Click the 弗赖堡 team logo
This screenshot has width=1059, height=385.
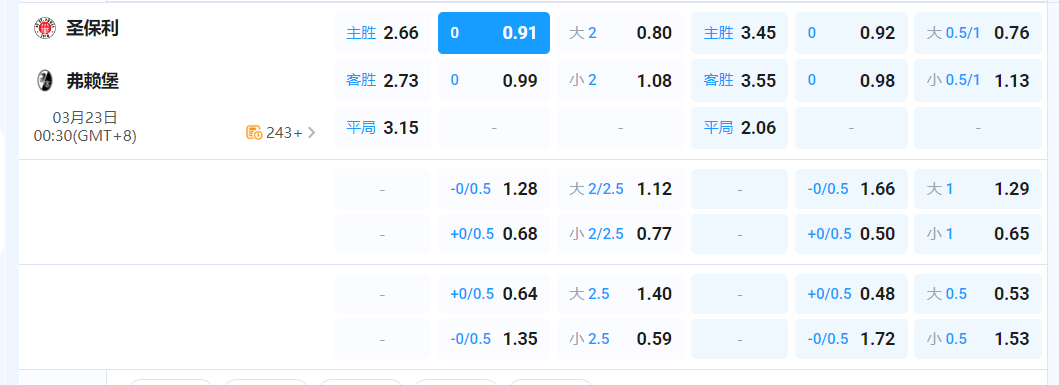pyautogui.click(x=45, y=81)
